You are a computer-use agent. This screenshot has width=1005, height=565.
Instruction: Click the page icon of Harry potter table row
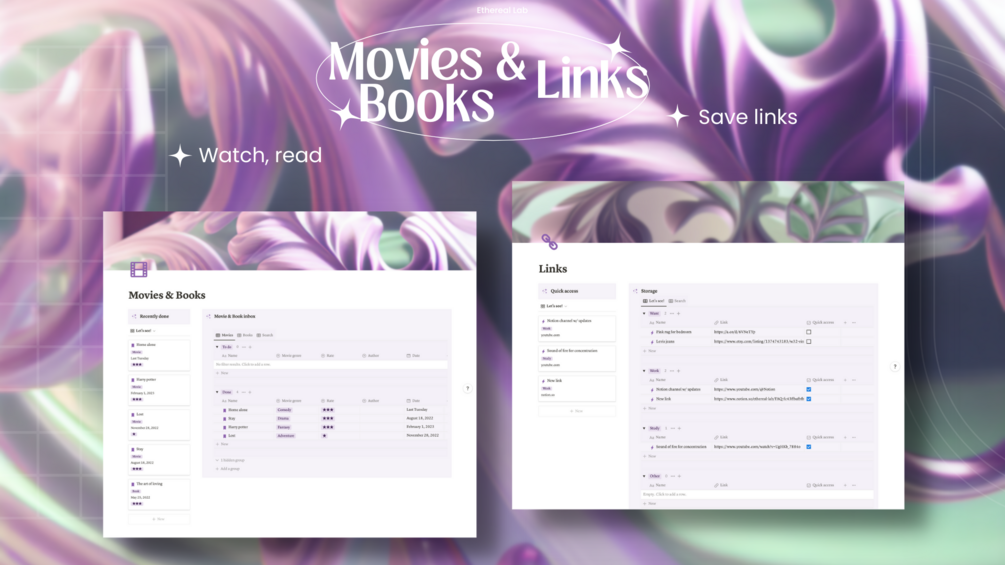[x=224, y=427]
